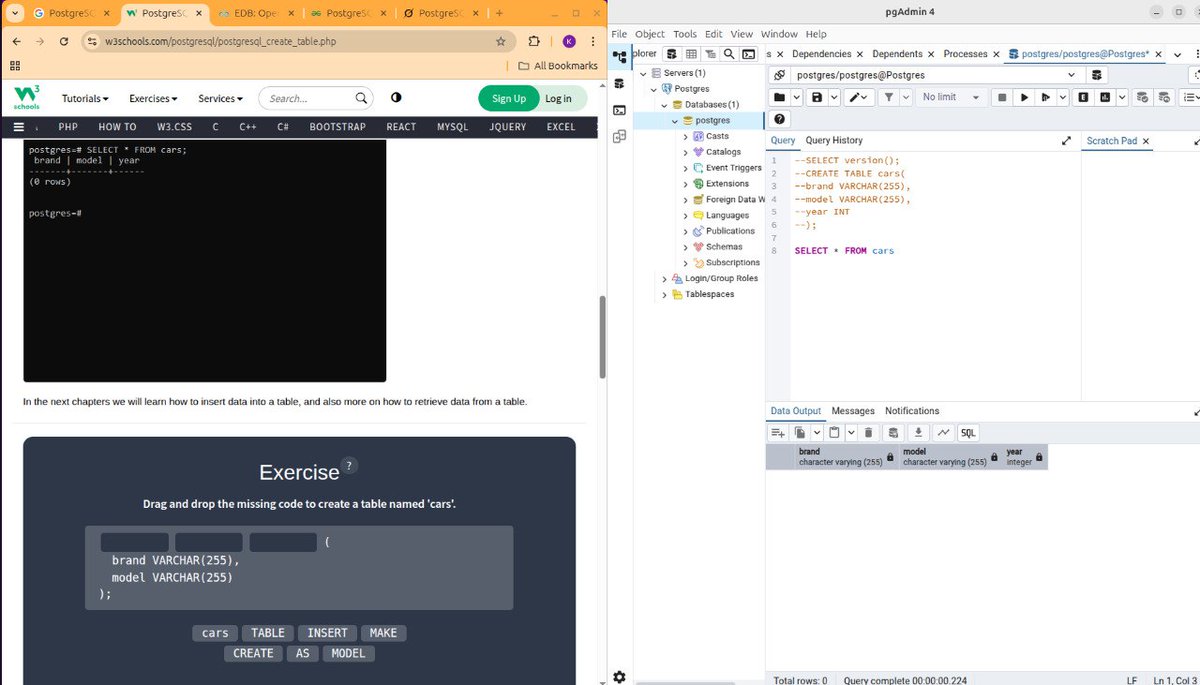The height and width of the screenshot is (685, 1200).
Task: Open the dropdown arrow next to Execute script
Action: click(1061, 97)
